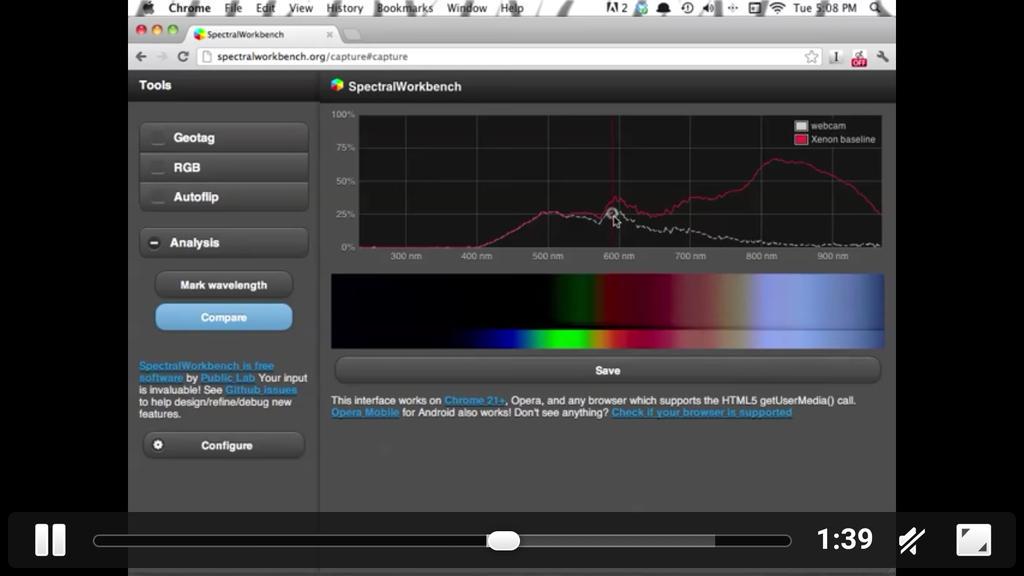1024x576 pixels.
Task: Open the Github issues link
Action: pos(261,390)
